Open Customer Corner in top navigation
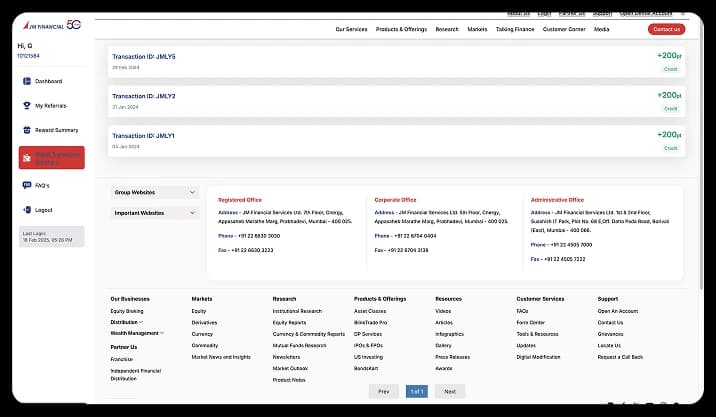The width and height of the screenshot is (716, 417). coord(564,29)
